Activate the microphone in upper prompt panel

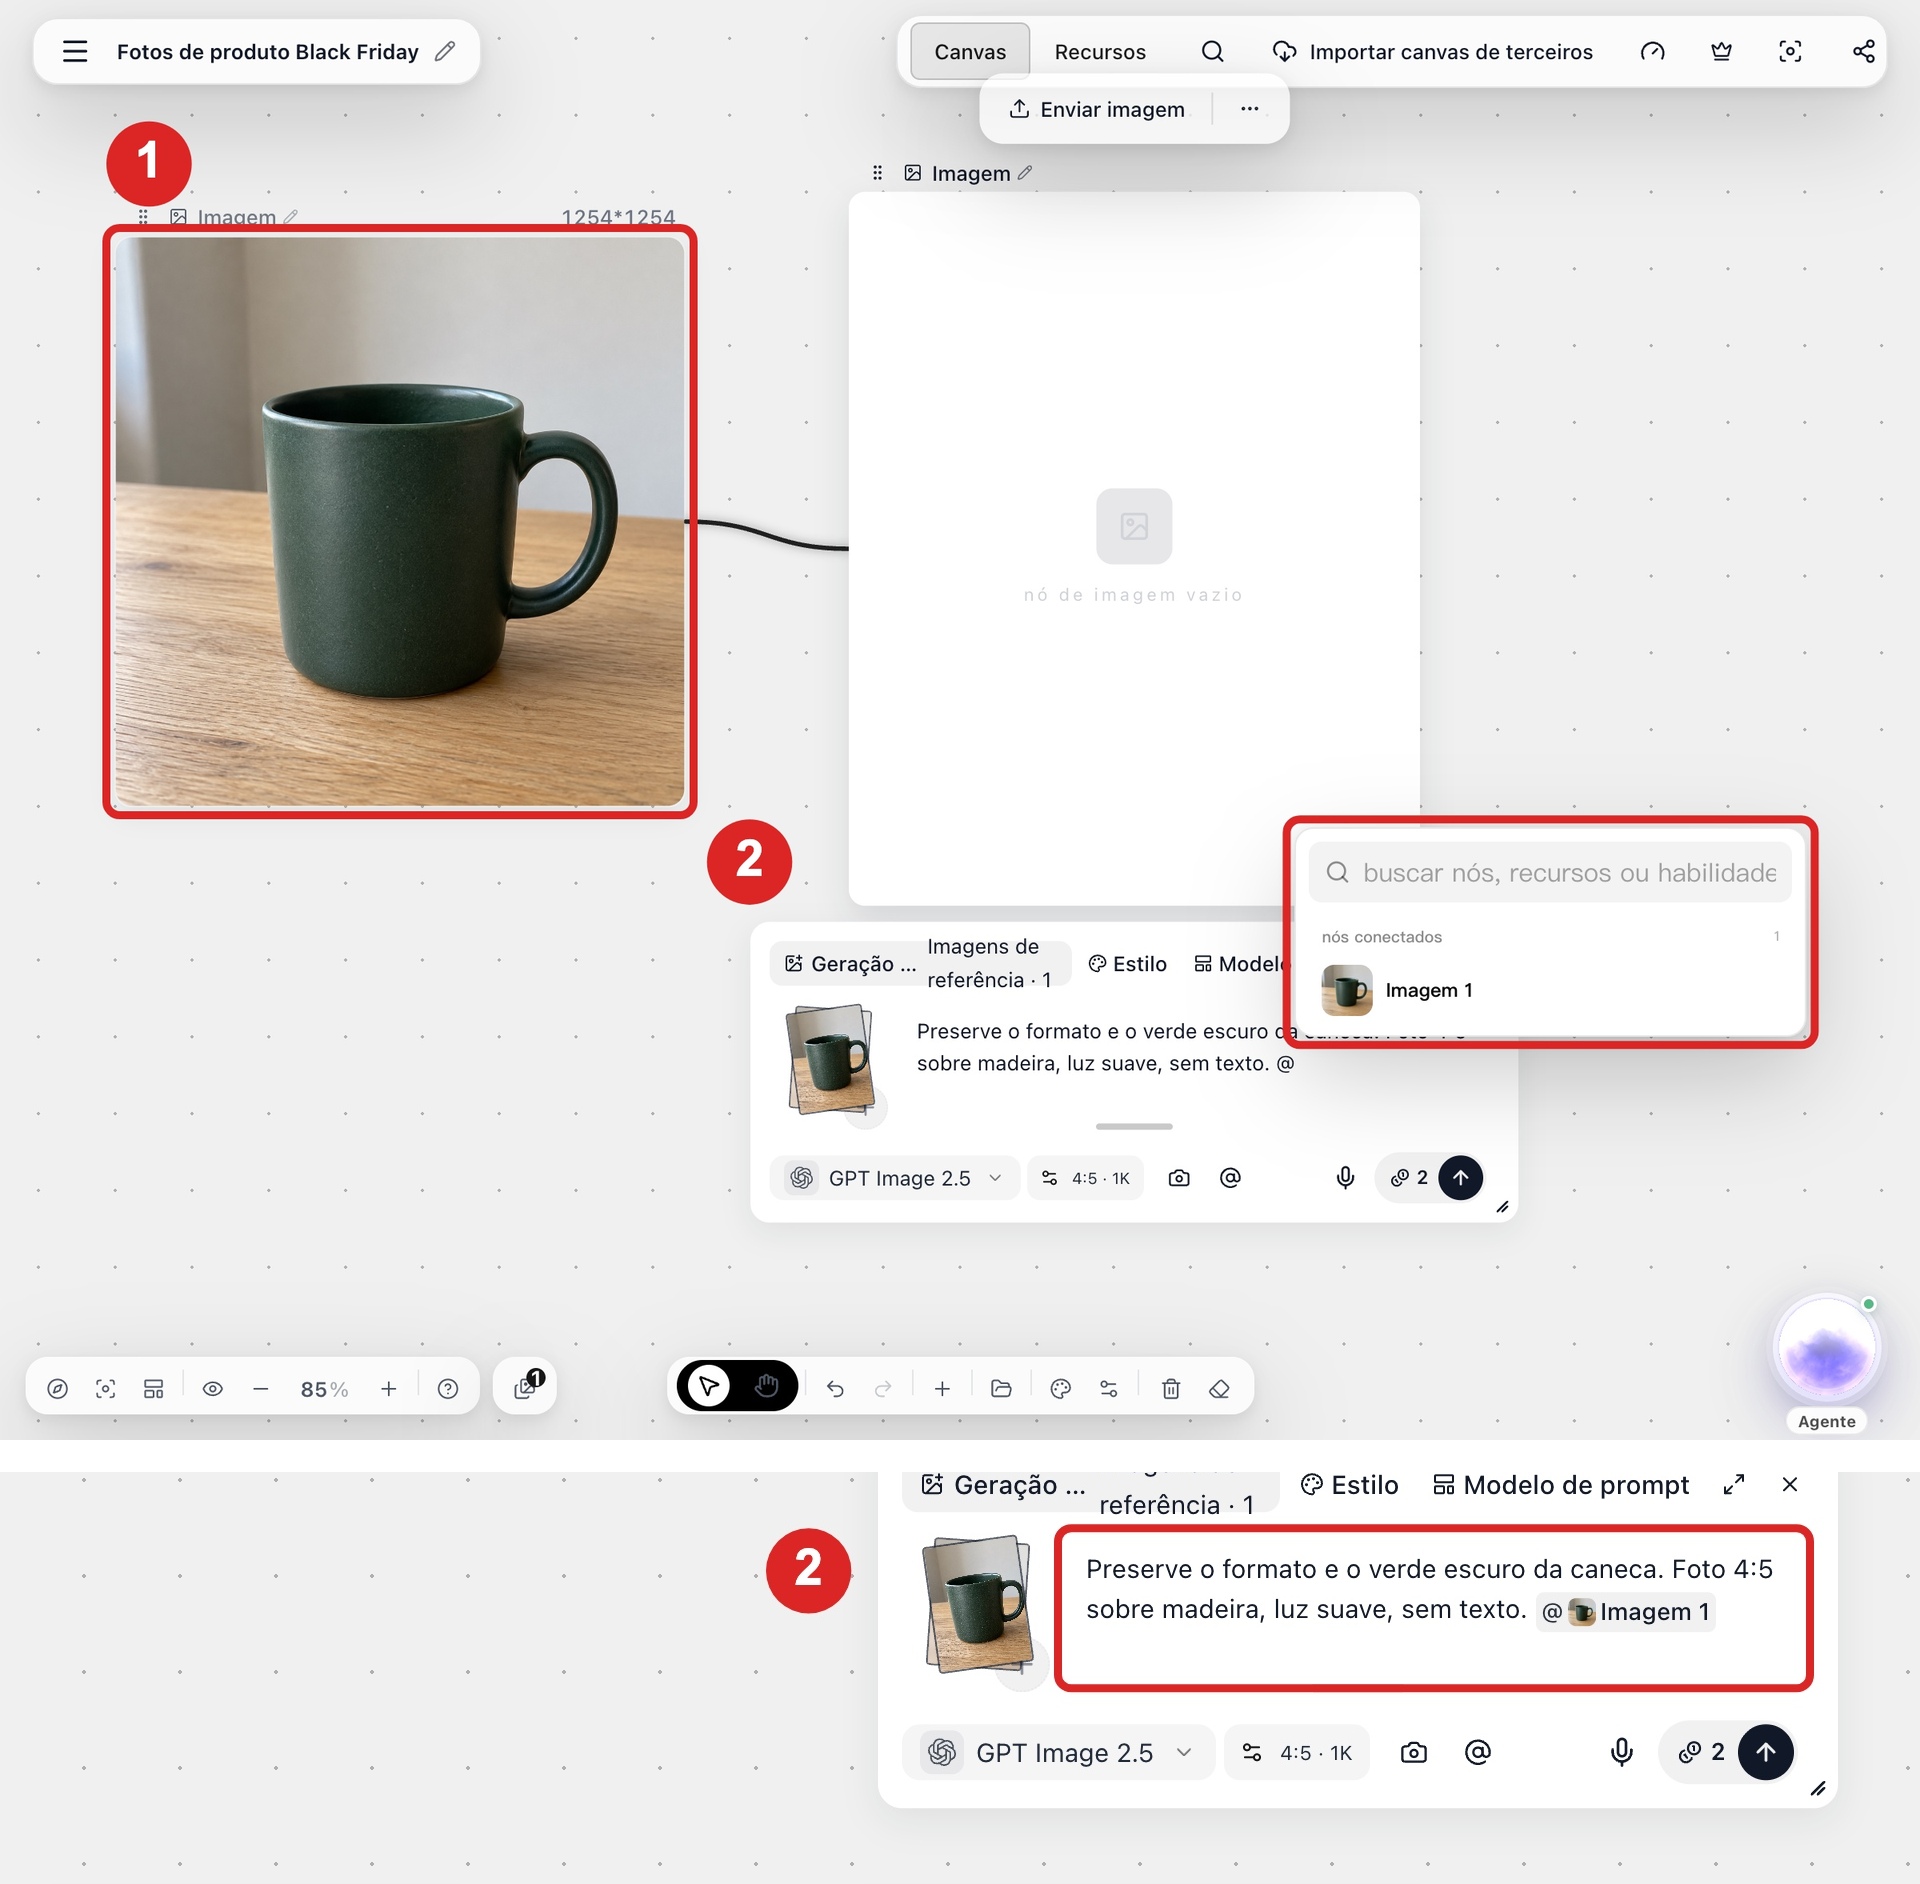[x=1345, y=1178]
